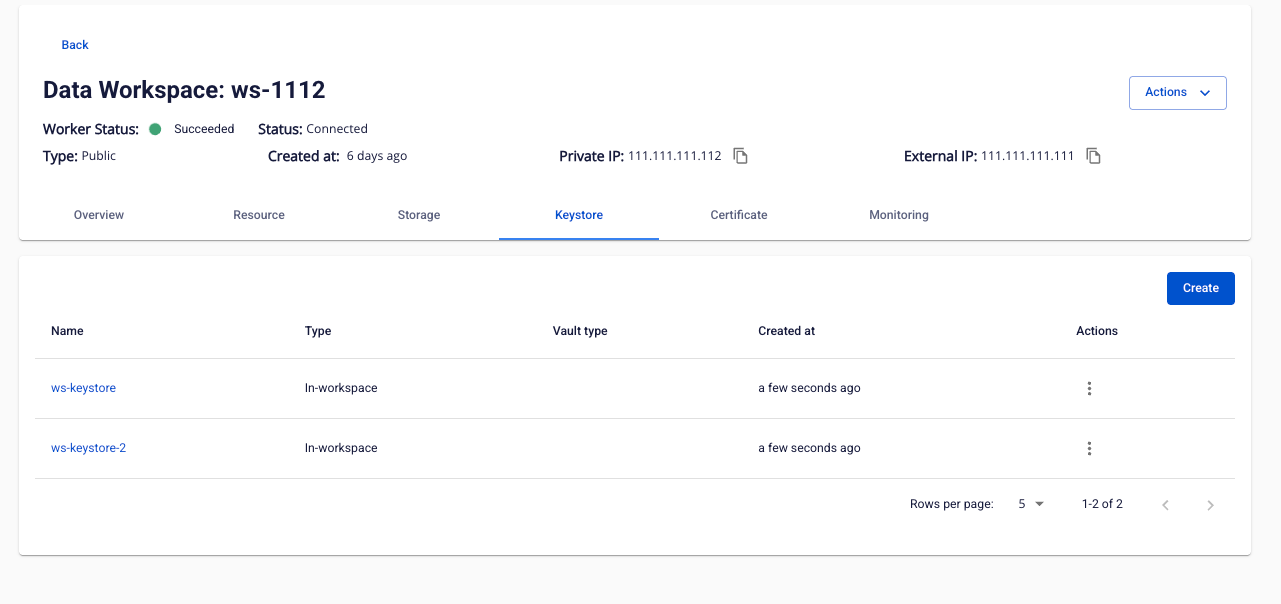The height and width of the screenshot is (604, 1281).
Task: Switch to the Overview tab
Action: coord(99,215)
